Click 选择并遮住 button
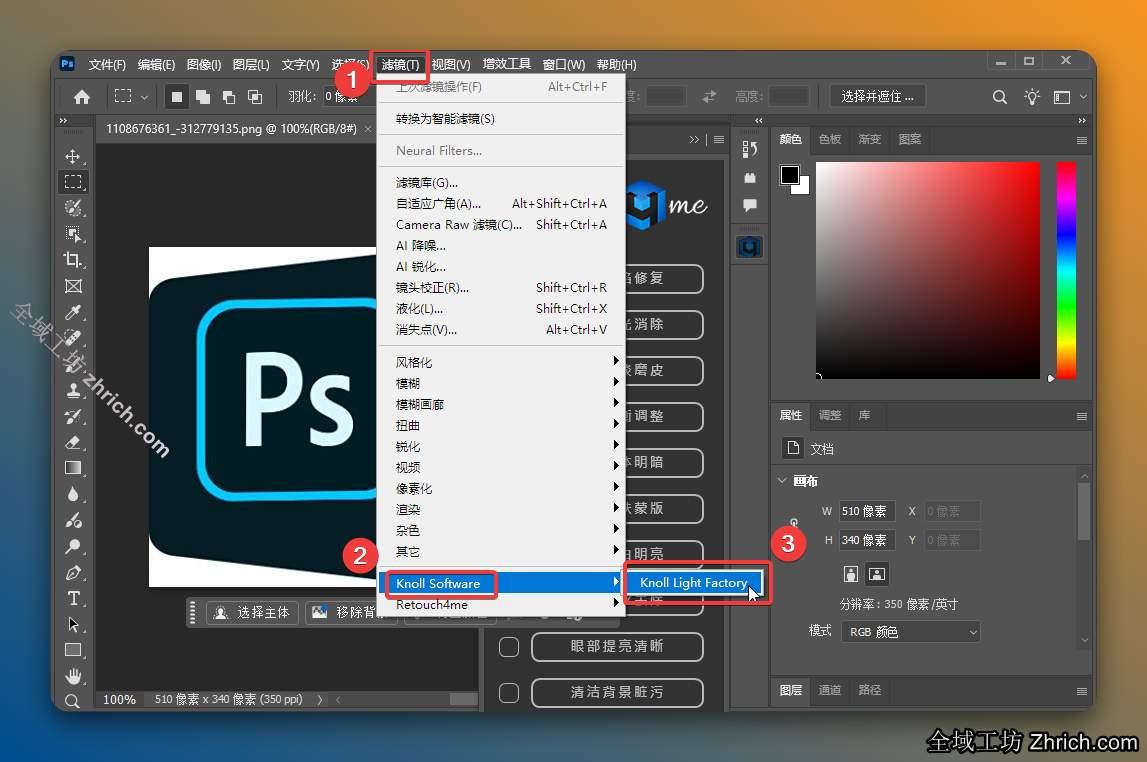Viewport: 1147px width, 762px height. 877,97
